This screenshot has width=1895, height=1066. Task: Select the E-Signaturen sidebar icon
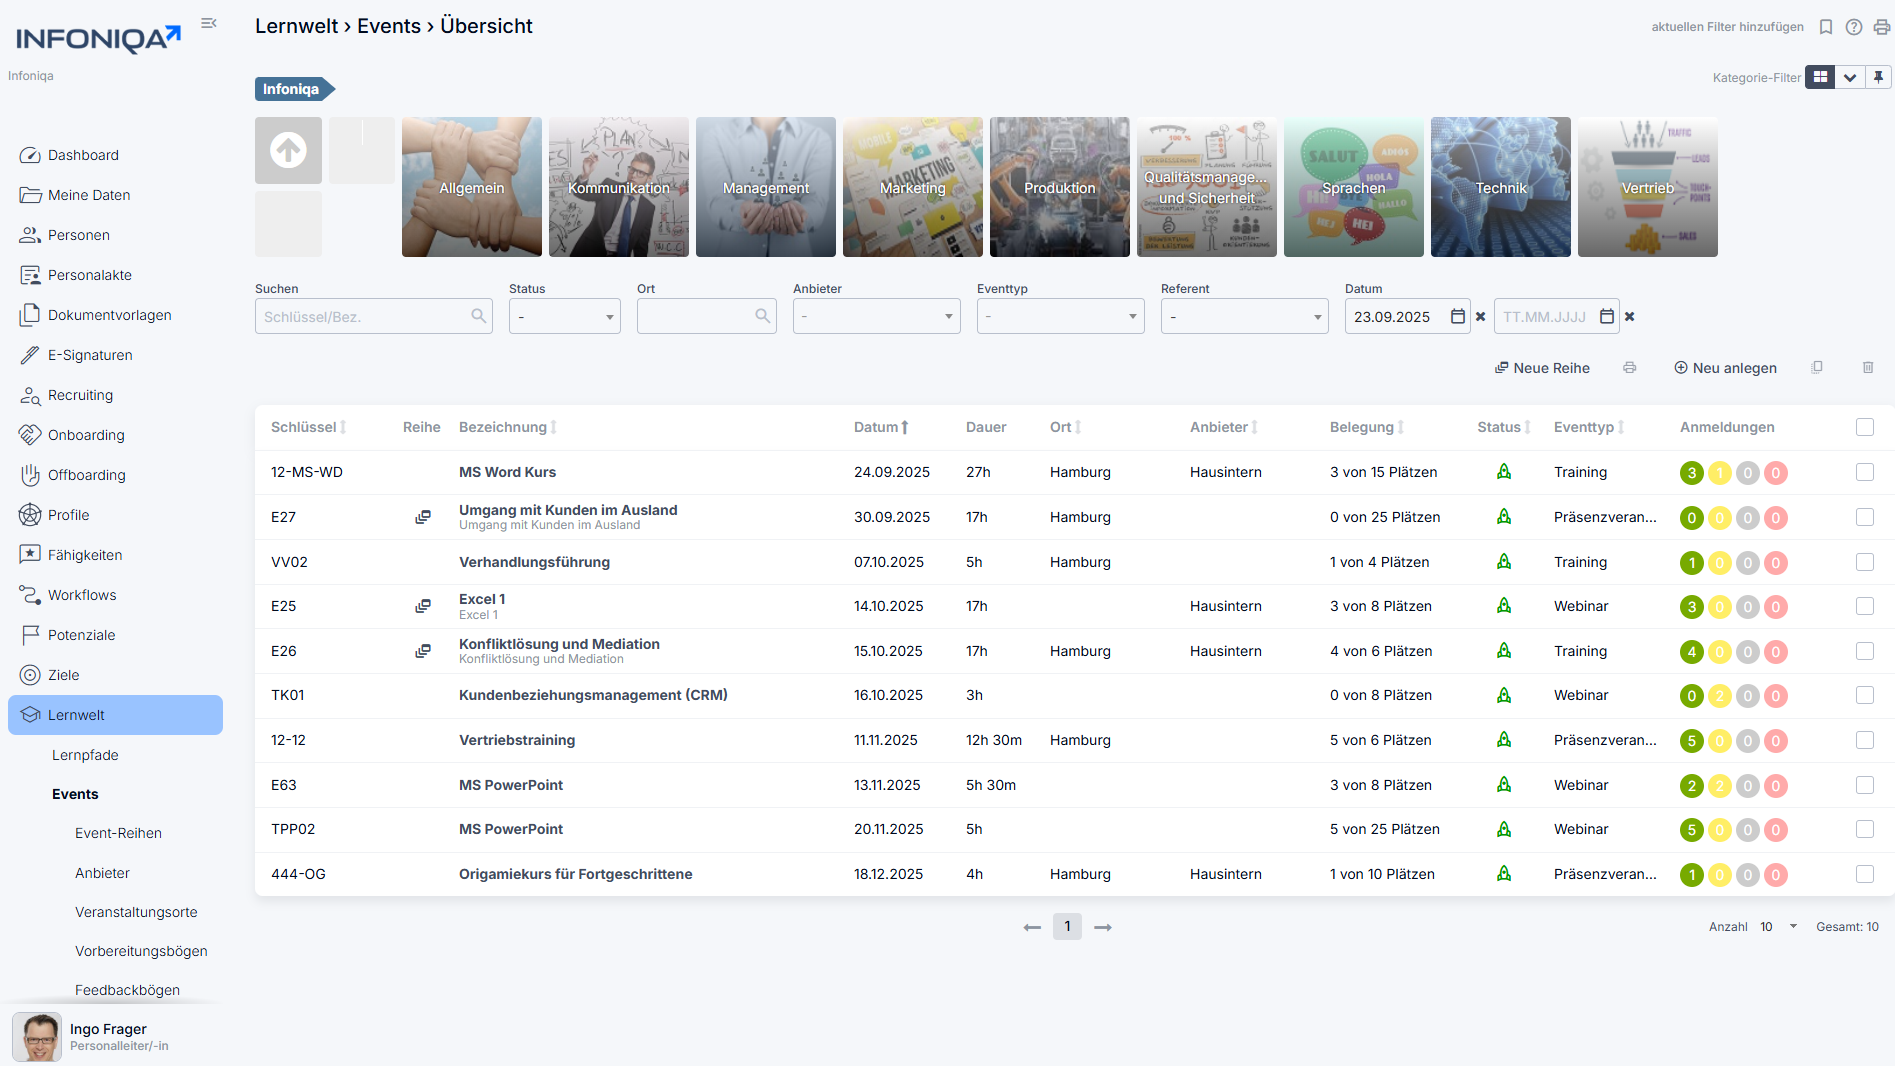[30, 355]
